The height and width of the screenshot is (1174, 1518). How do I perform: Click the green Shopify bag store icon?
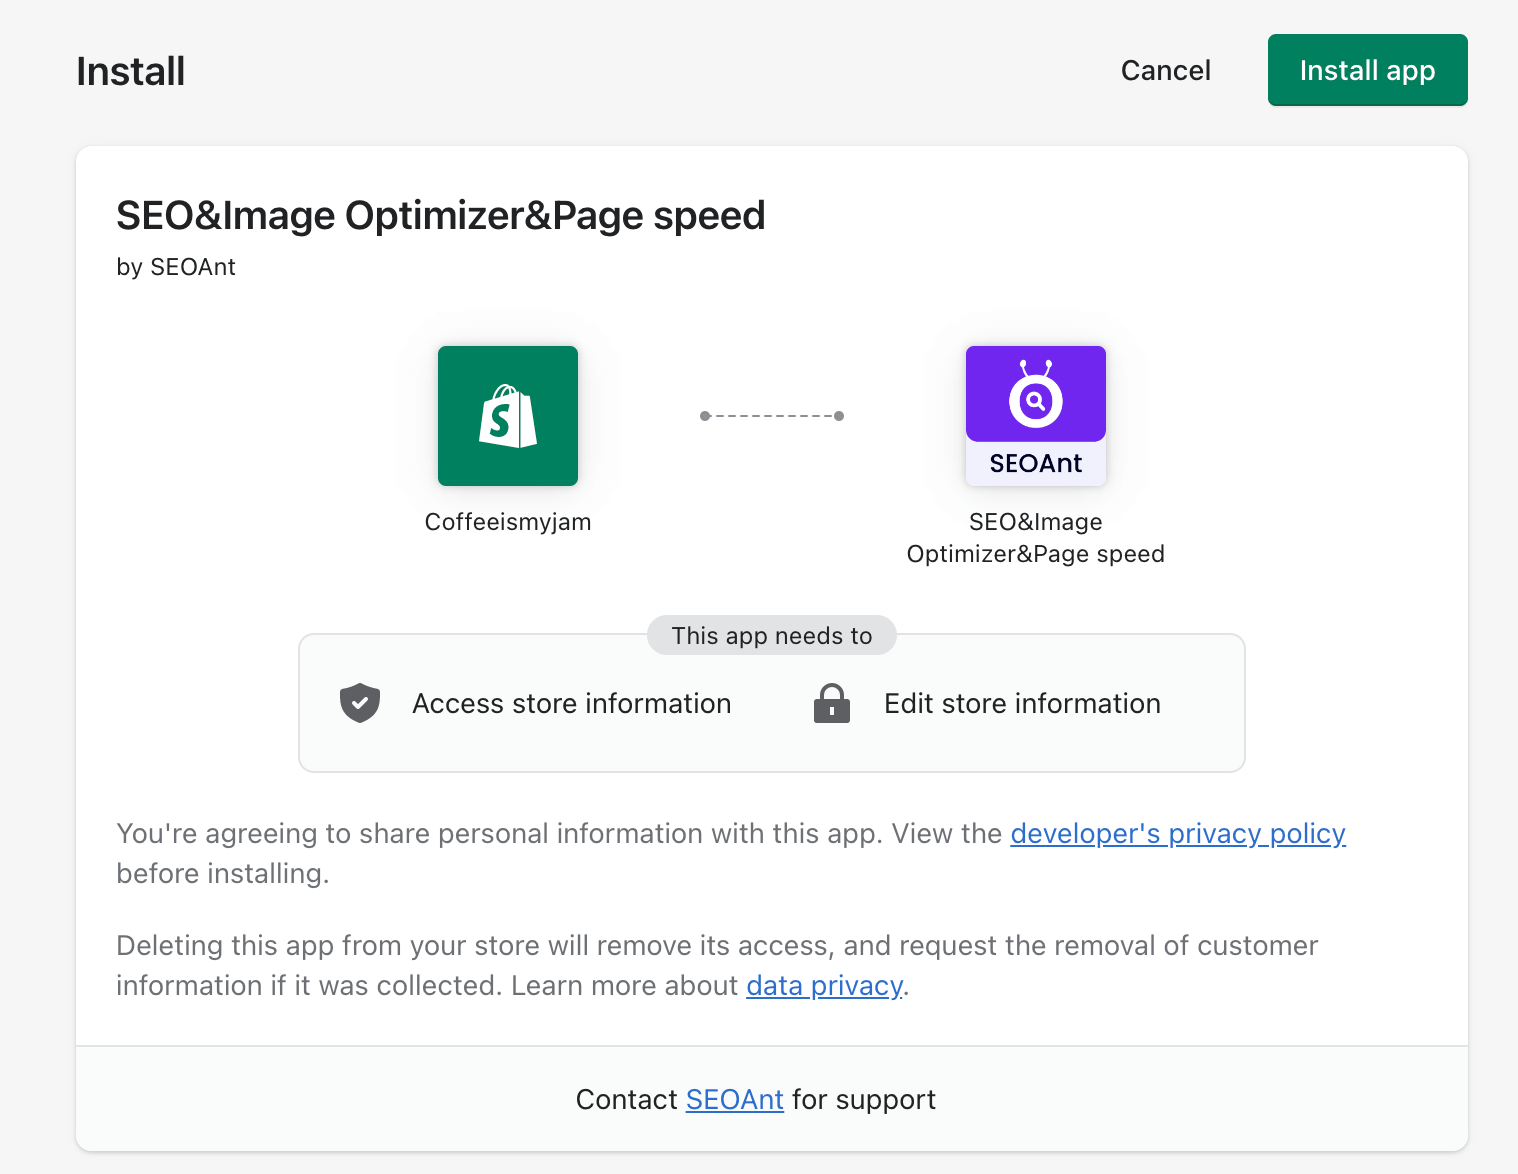[508, 416]
